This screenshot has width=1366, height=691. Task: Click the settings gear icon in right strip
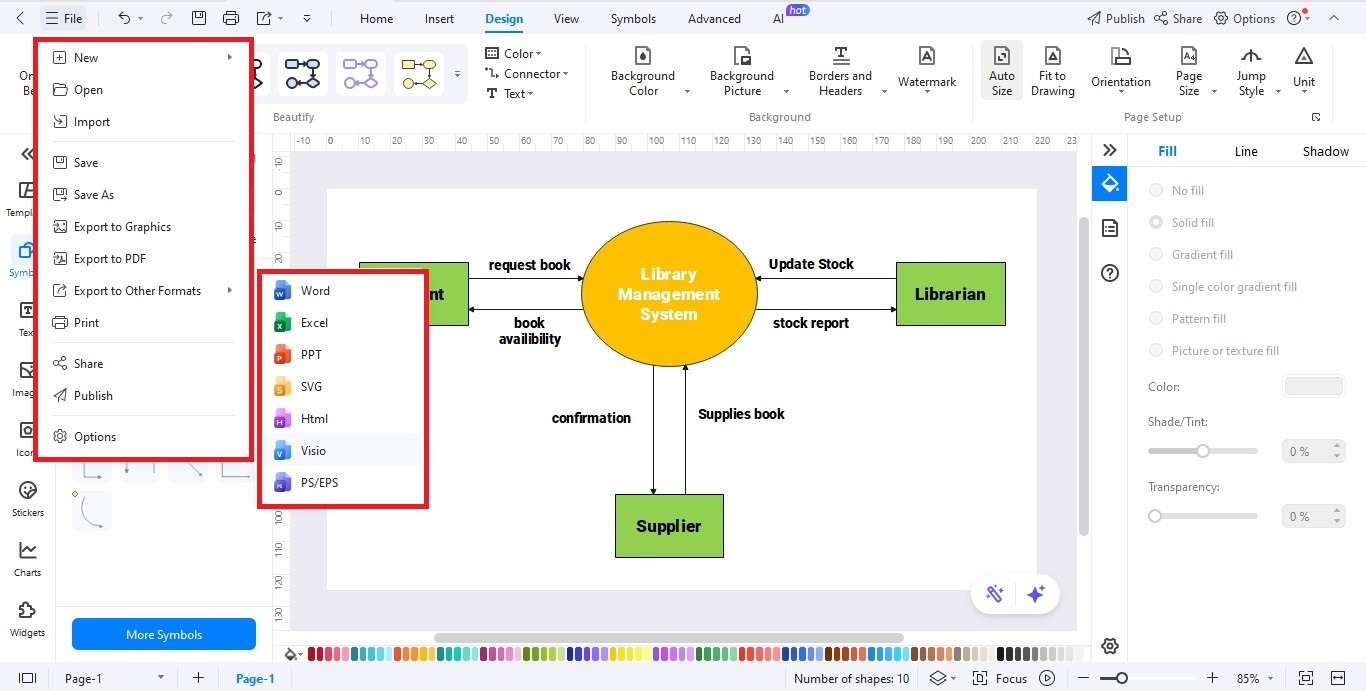pos(1109,646)
